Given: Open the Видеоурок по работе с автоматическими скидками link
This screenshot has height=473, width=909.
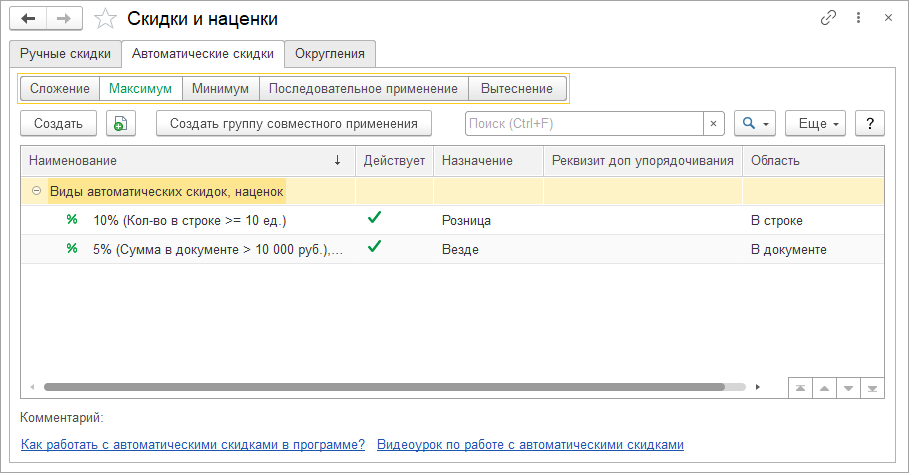Looking at the screenshot, I should (x=530, y=445).
